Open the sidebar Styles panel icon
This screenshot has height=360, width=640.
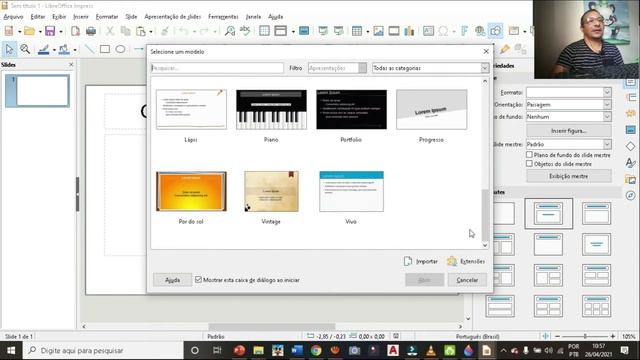[631, 162]
